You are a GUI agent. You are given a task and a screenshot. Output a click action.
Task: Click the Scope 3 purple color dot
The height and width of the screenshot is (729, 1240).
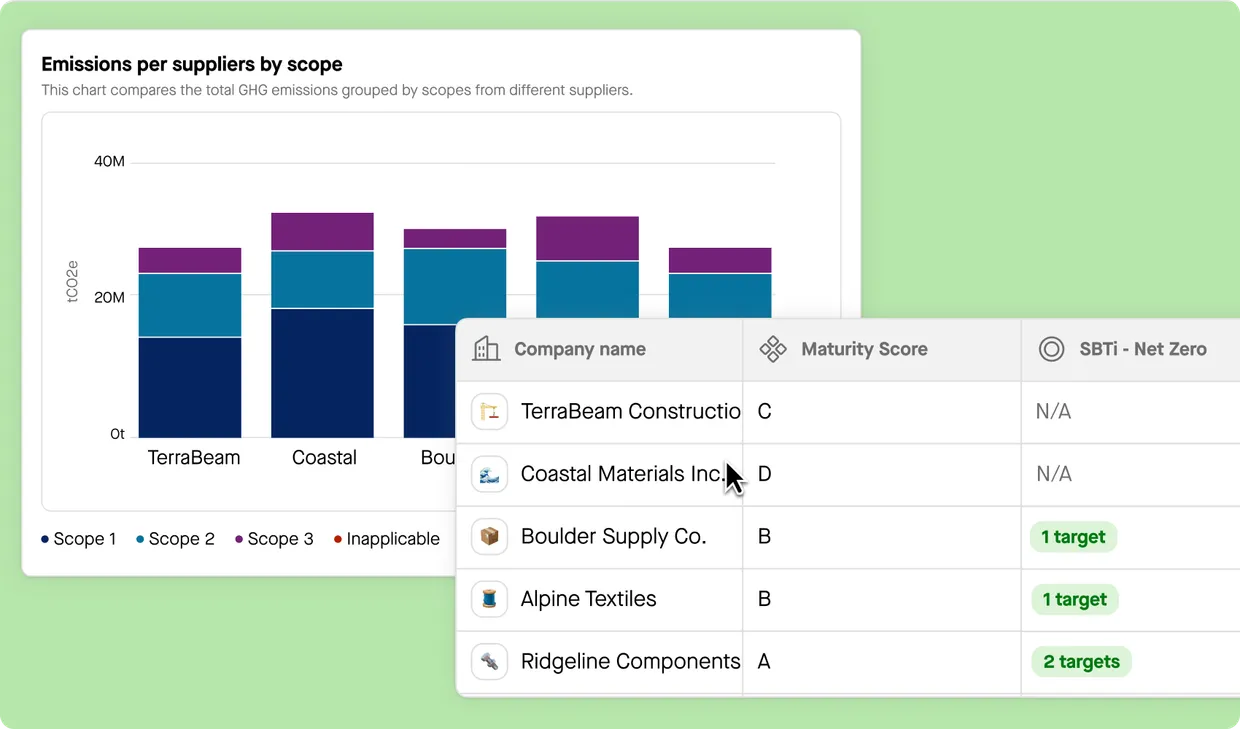click(240, 539)
